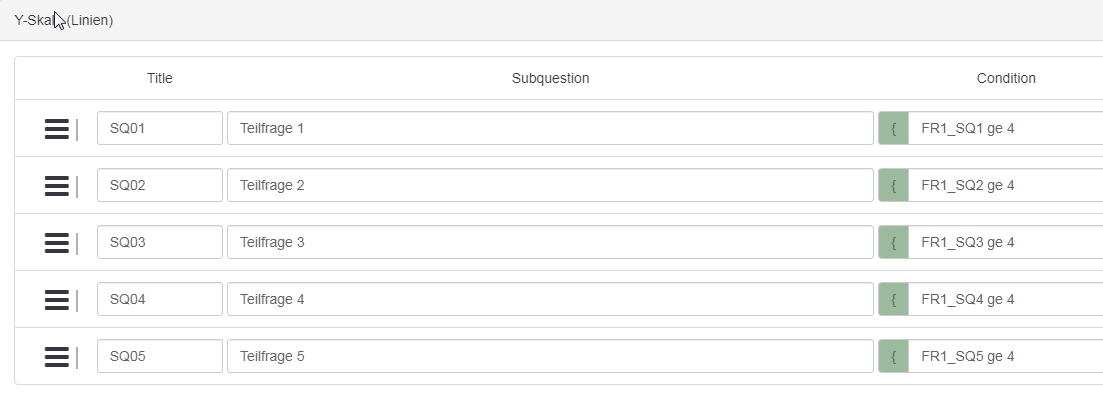This screenshot has height=398, width=1103.
Task: Click the drag handle icon for SQ04
Action: tap(57, 300)
